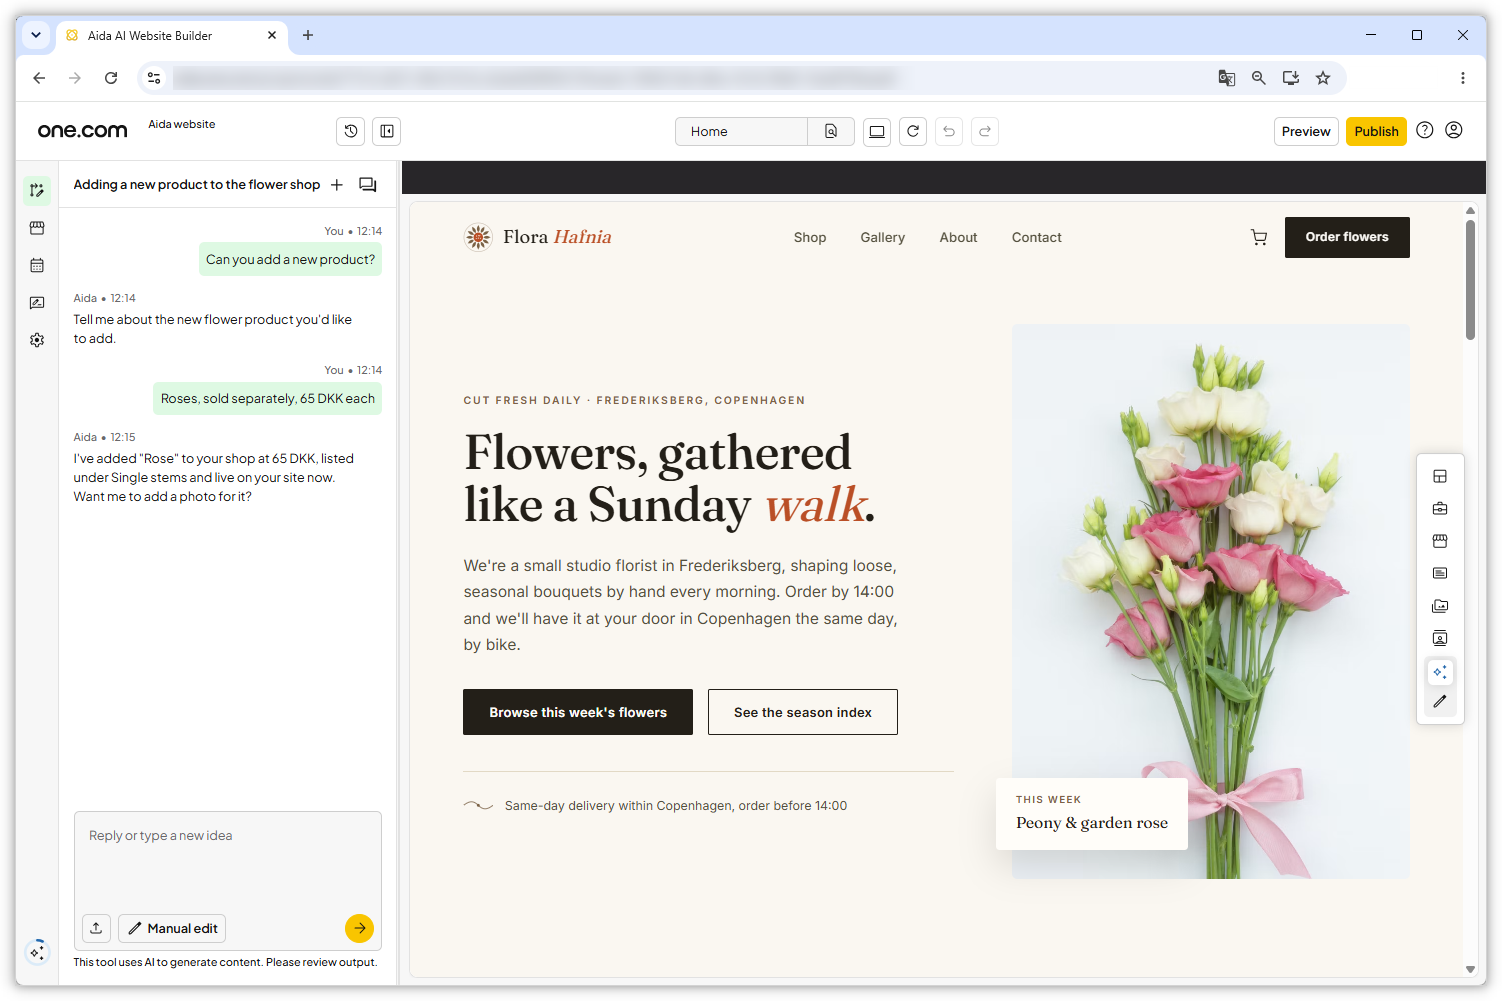Open the store tool in right toolbar
Screen dimensions: 1502x1001
pyautogui.click(x=1440, y=541)
